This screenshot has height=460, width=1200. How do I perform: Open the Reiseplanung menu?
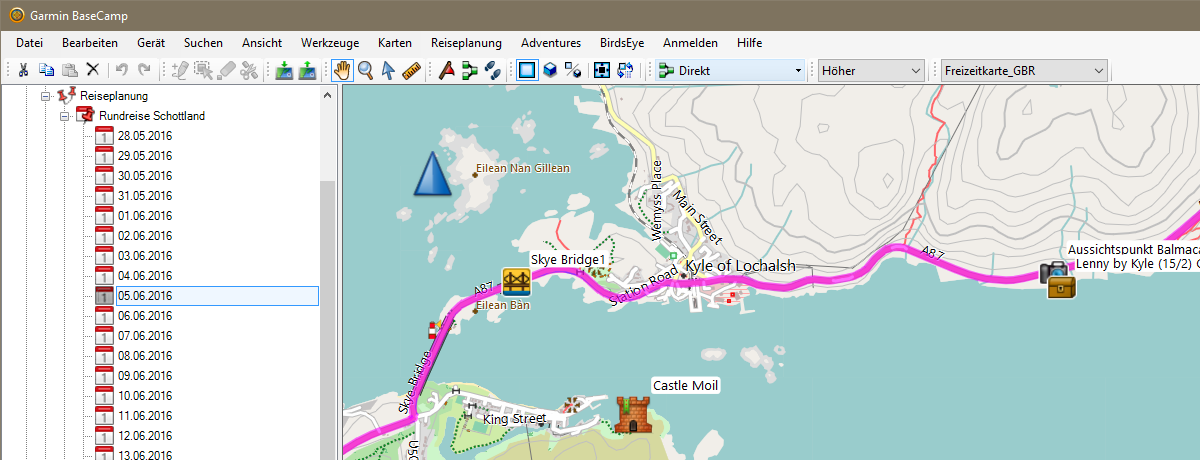point(466,43)
